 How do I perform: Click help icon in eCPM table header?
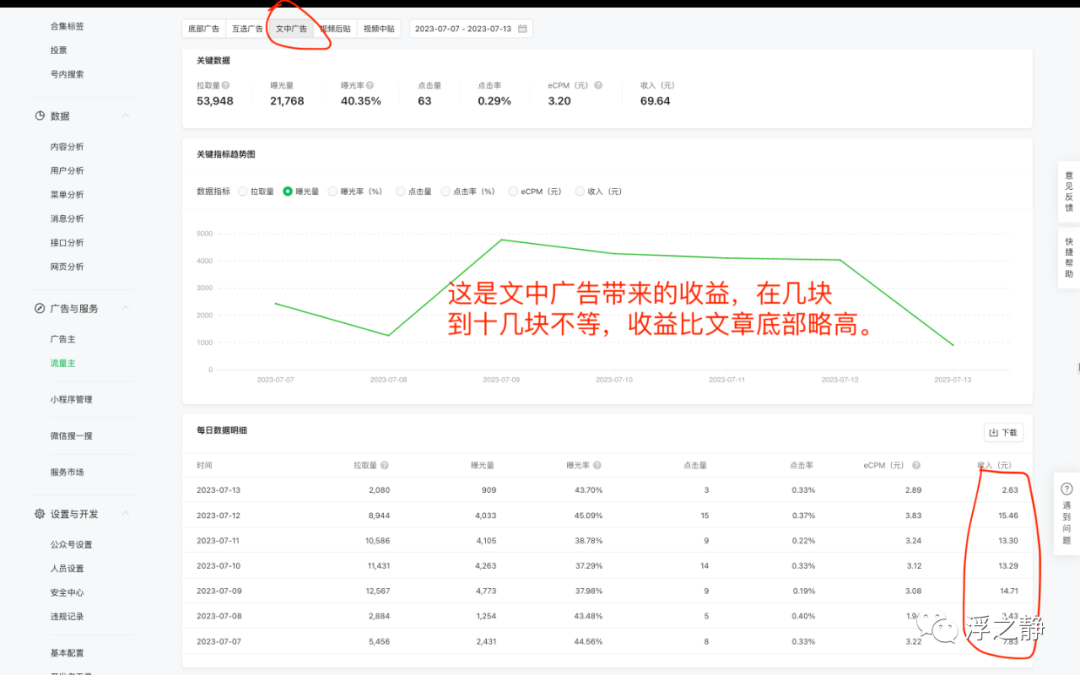(x=916, y=466)
